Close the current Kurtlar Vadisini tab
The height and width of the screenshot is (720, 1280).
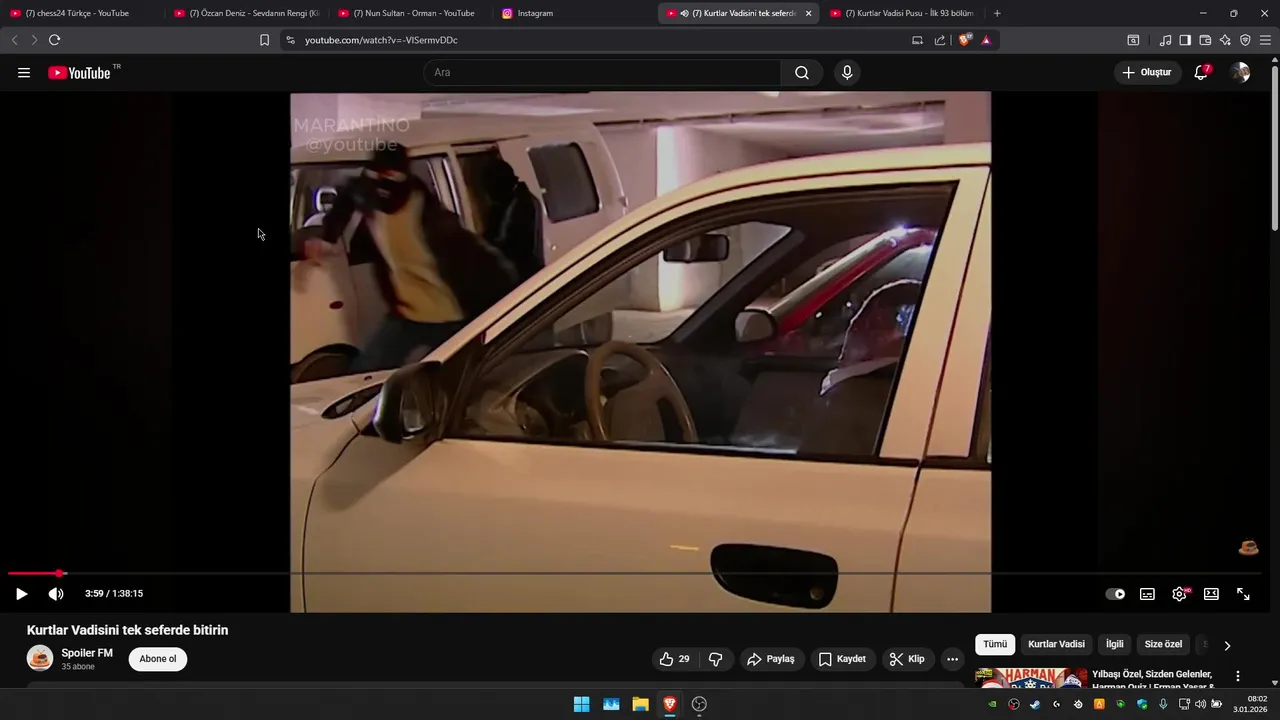click(x=808, y=13)
